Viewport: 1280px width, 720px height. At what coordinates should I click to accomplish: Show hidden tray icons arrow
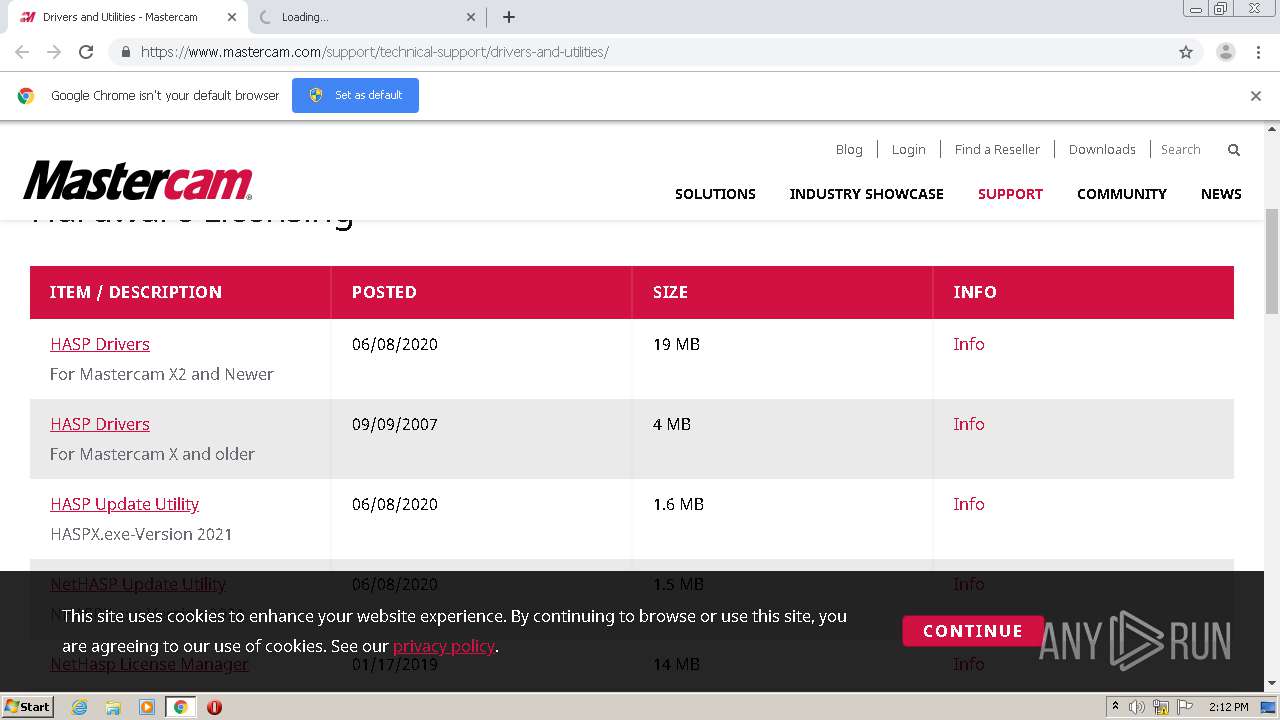(x=1115, y=707)
